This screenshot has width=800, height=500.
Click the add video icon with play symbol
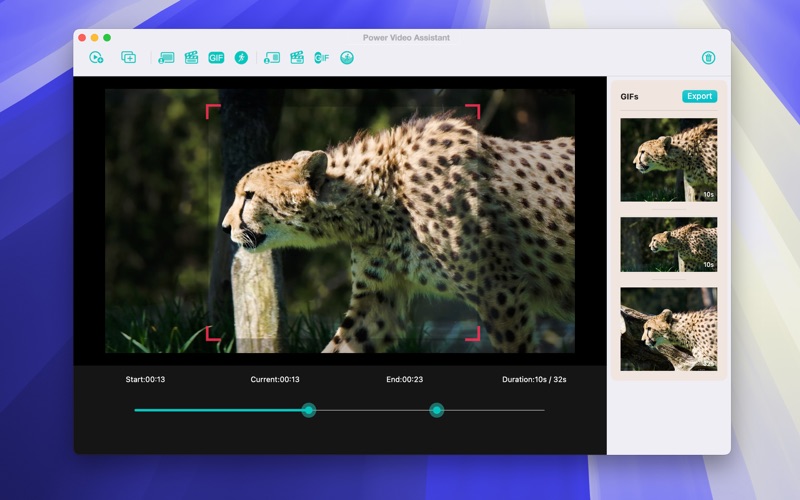pos(96,58)
